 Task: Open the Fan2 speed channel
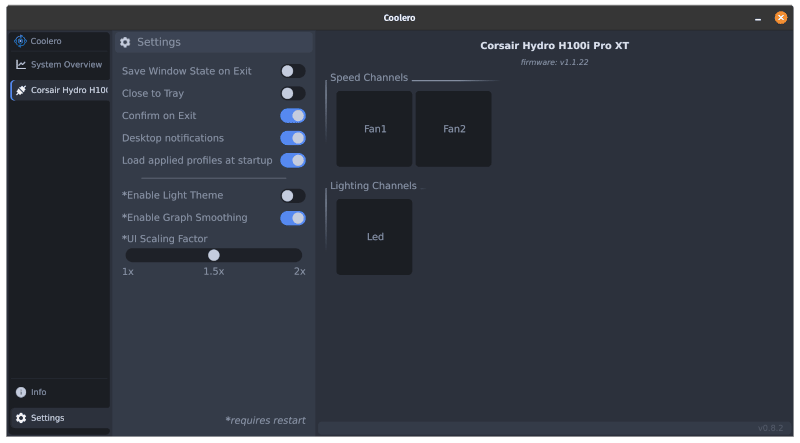click(x=454, y=129)
